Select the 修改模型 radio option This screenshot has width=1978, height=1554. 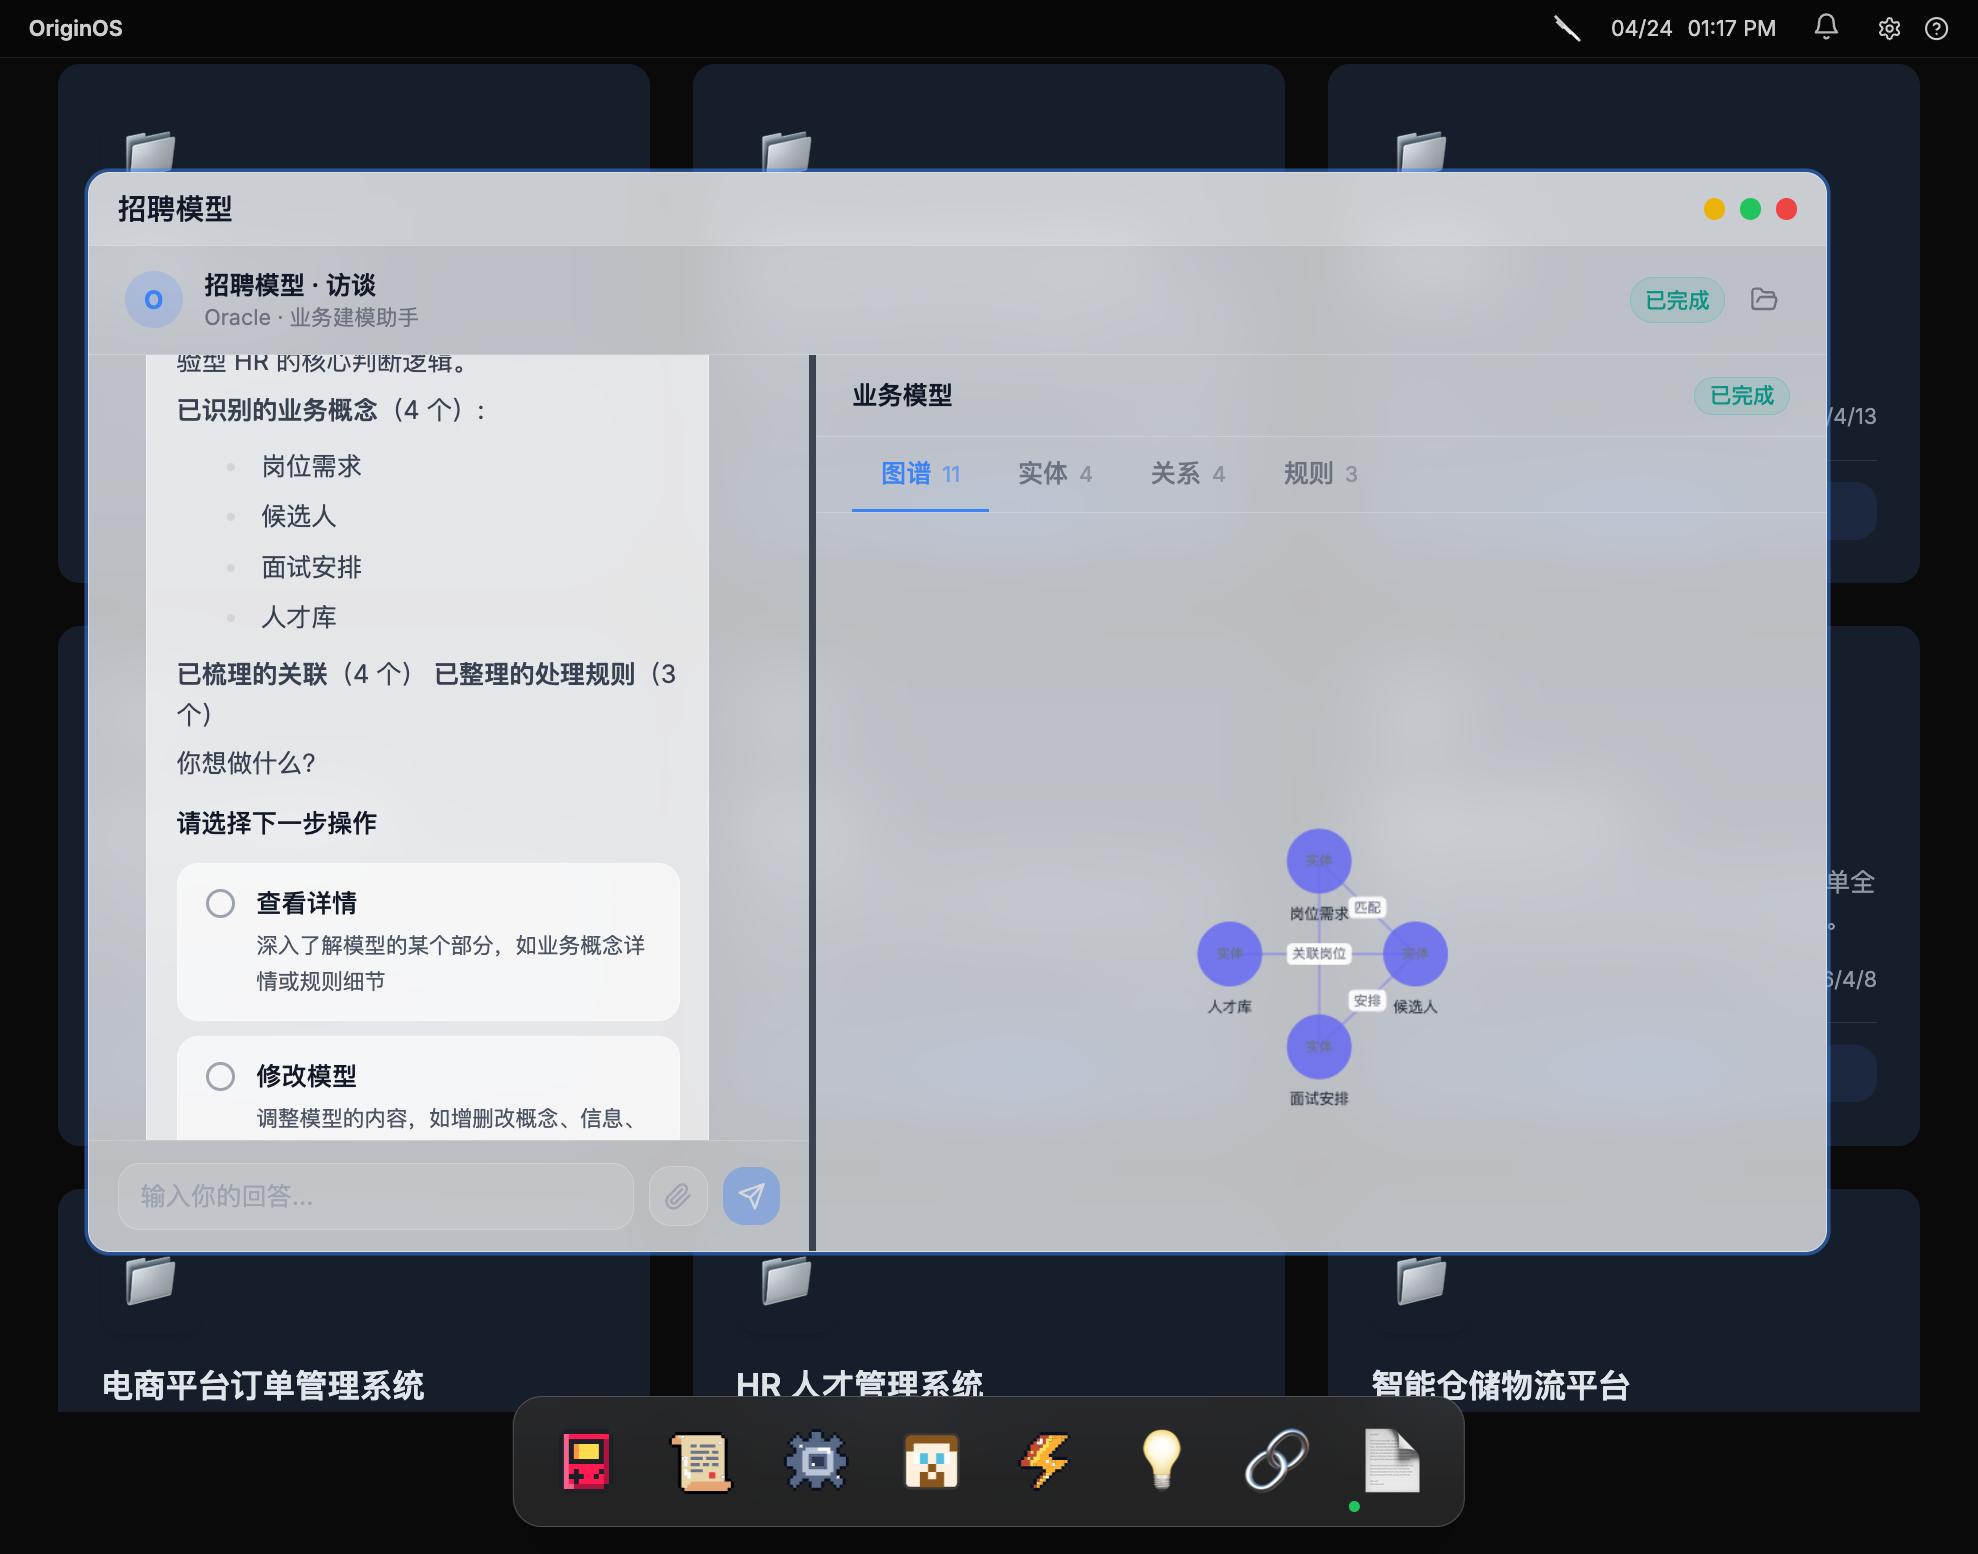coord(220,1076)
